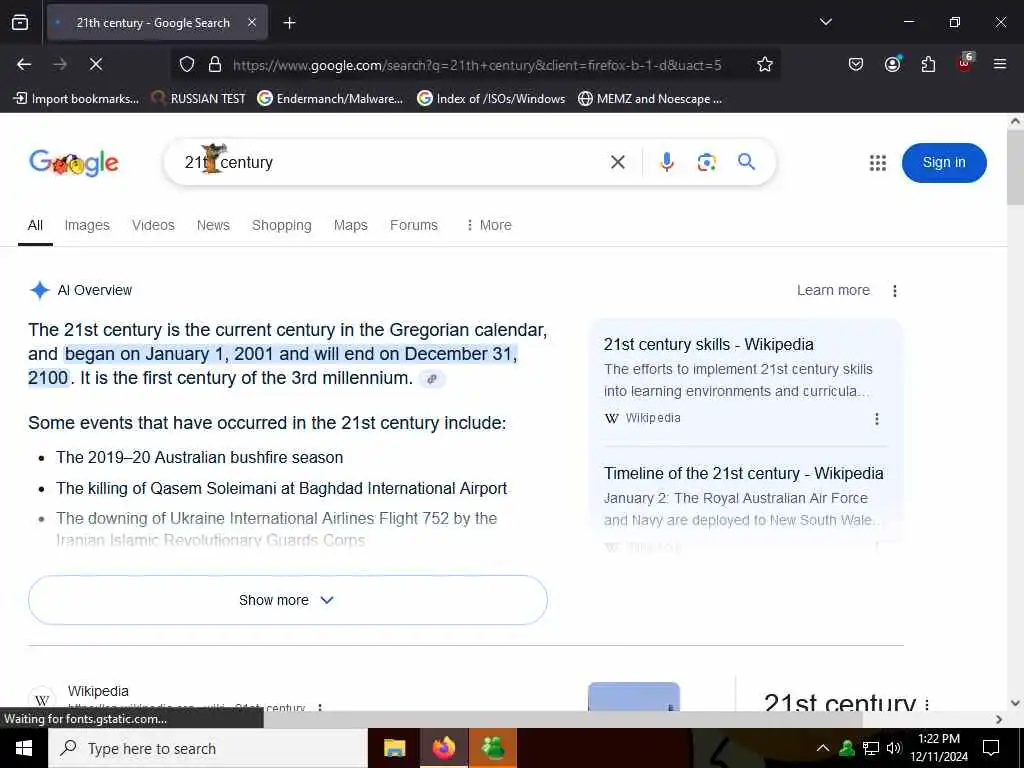Open Wikipedia search result
1024x768 pixels.
coord(98,691)
